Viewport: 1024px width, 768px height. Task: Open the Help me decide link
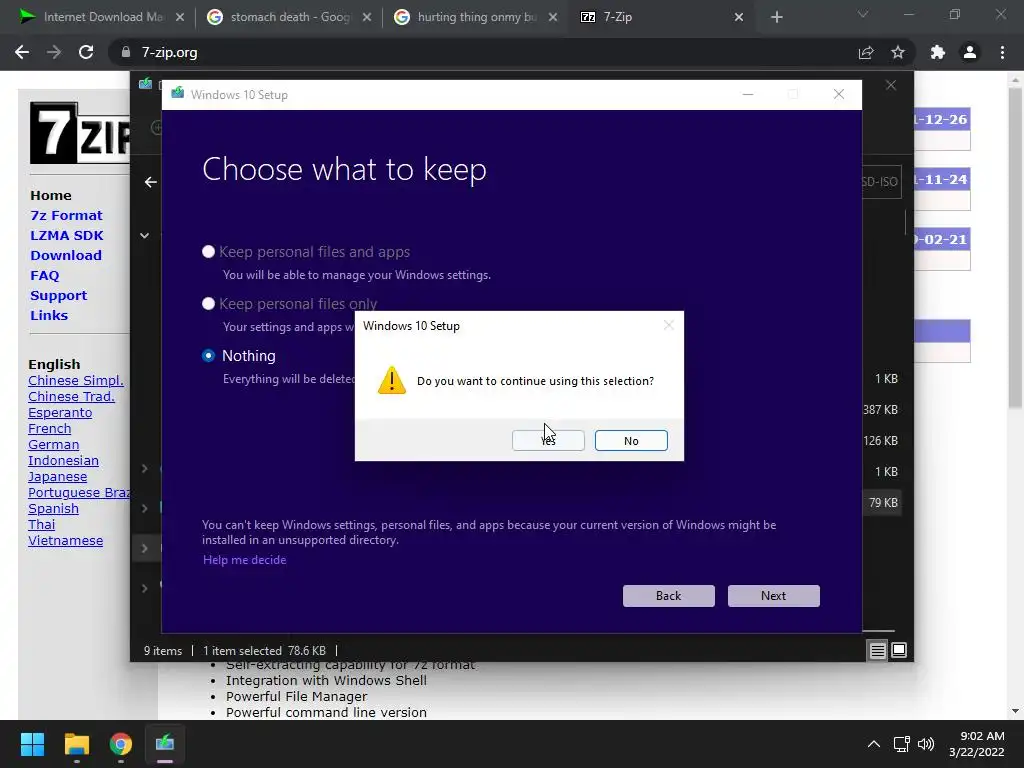244,560
